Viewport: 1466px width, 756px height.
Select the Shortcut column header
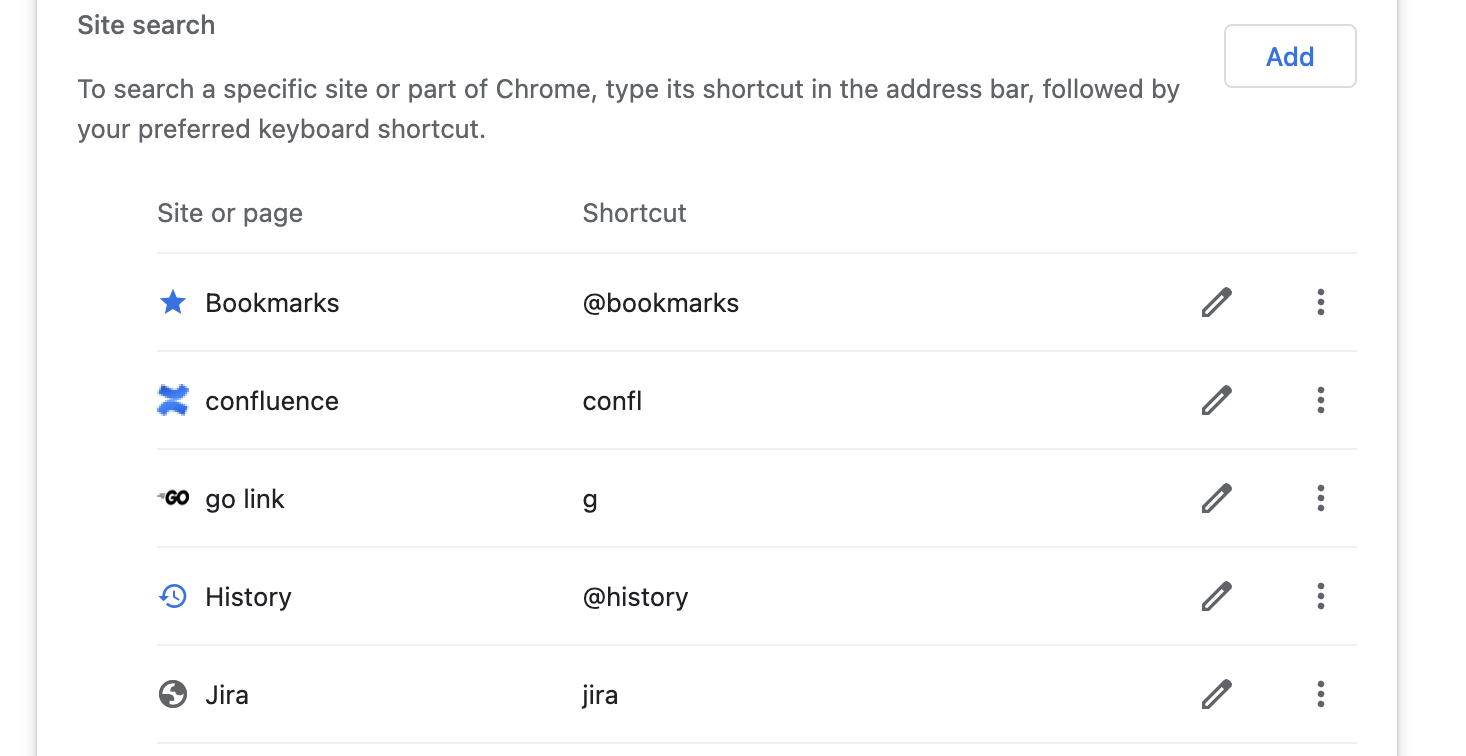click(x=634, y=213)
